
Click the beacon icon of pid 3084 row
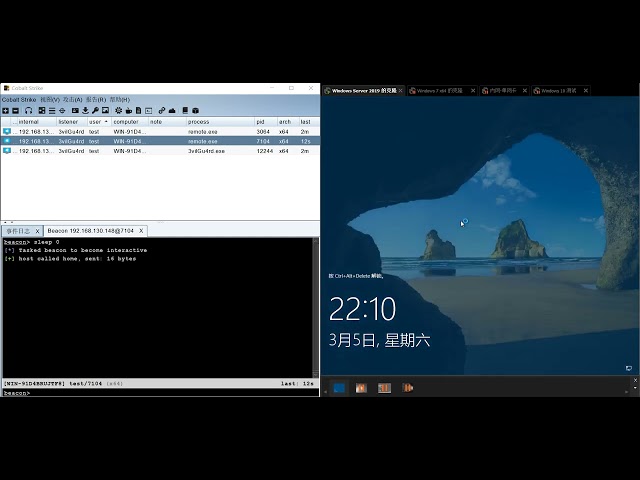(x=7, y=131)
